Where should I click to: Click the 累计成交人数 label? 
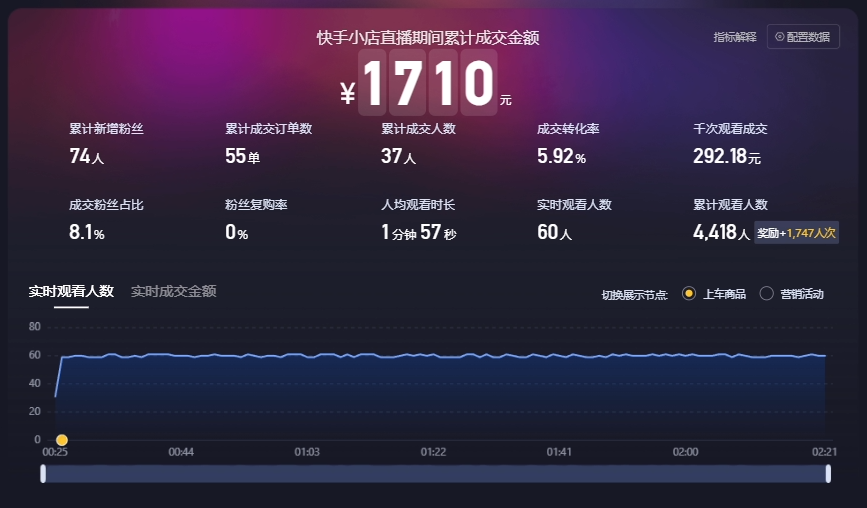tap(418, 129)
